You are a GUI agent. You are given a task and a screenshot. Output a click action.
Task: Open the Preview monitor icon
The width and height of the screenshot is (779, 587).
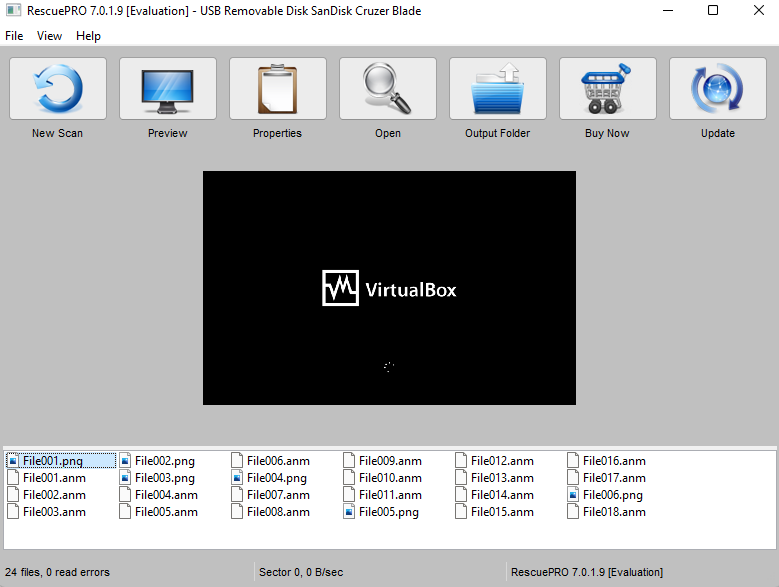pos(168,89)
